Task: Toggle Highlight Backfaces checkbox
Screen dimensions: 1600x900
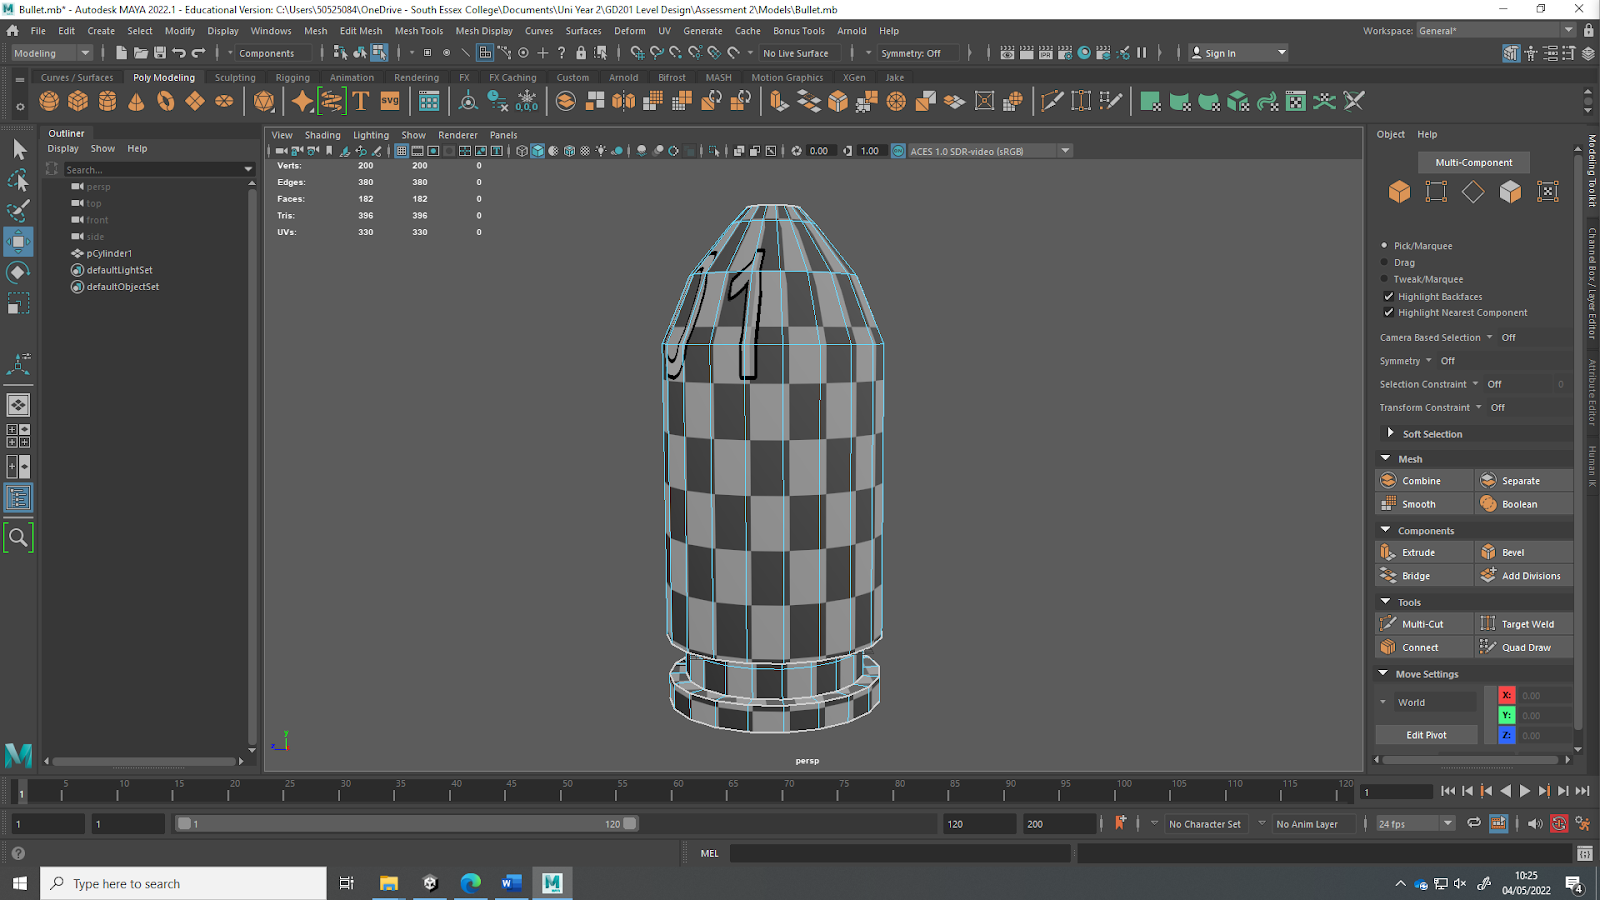Action: point(1388,296)
